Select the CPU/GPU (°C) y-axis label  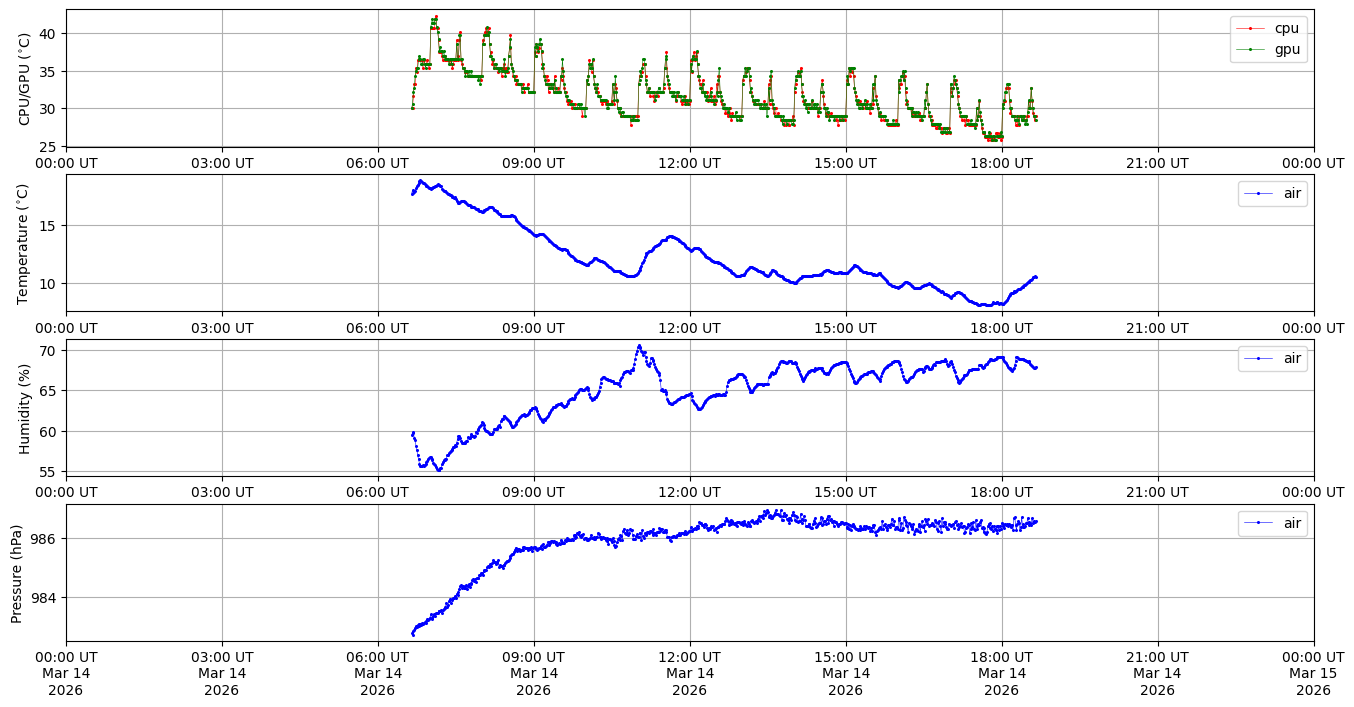(x=25, y=78)
